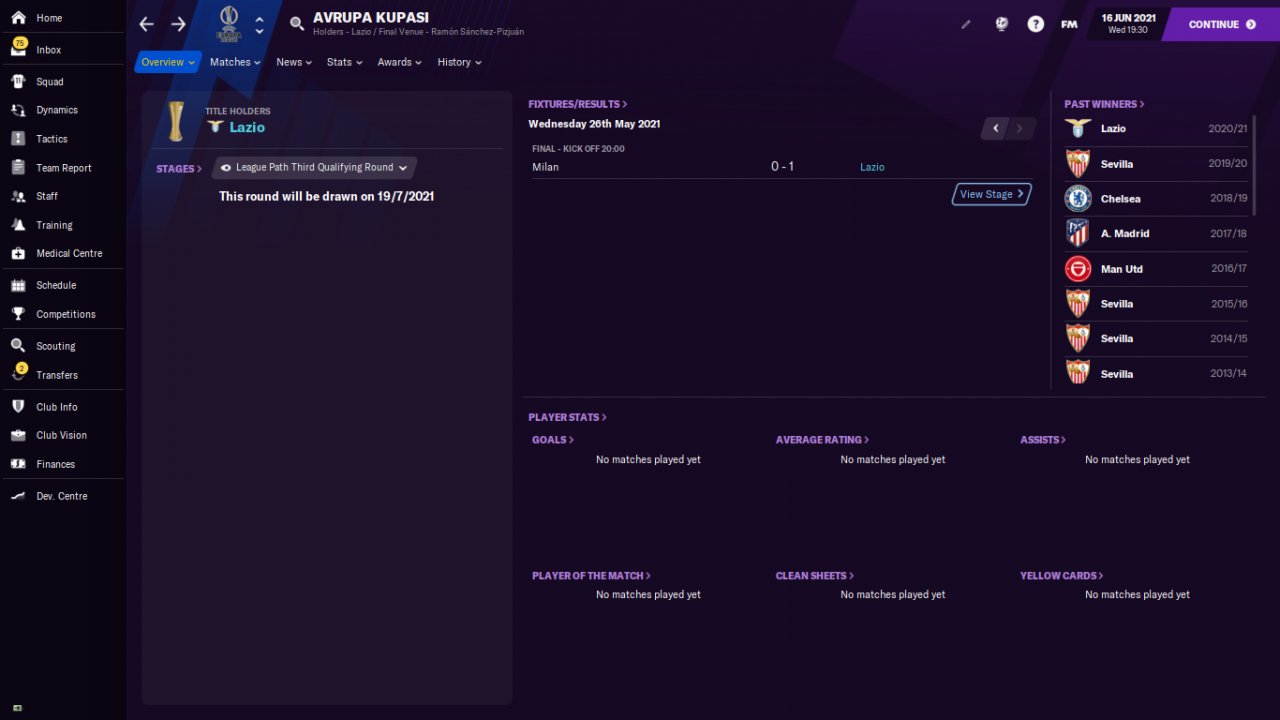Select A. Madrid 2017/18 past winner
1280x720 pixels.
click(x=1156, y=234)
